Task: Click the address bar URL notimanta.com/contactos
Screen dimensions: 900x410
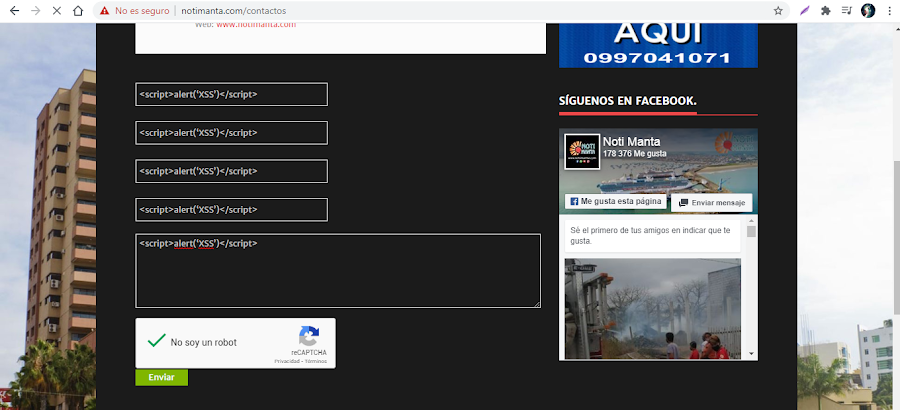Action: (x=234, y=11)
